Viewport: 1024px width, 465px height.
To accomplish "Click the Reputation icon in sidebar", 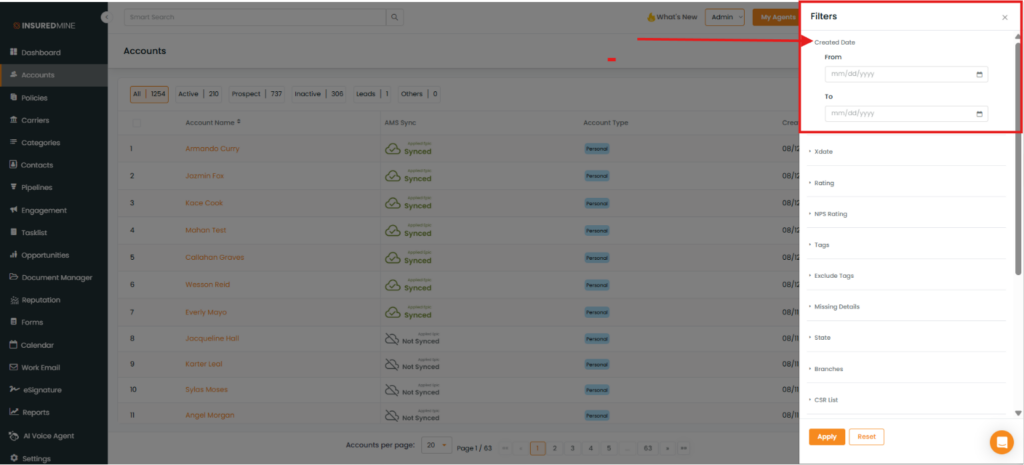I will pos(14,300).
